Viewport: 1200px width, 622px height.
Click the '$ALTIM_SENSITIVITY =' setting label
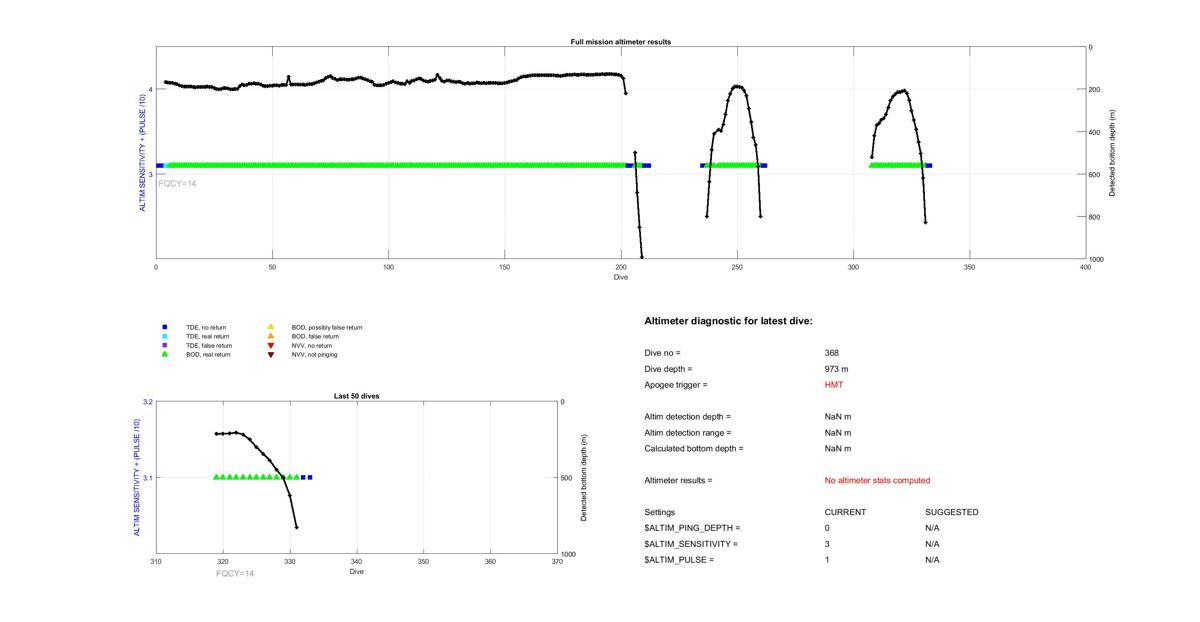pos(691,544)
